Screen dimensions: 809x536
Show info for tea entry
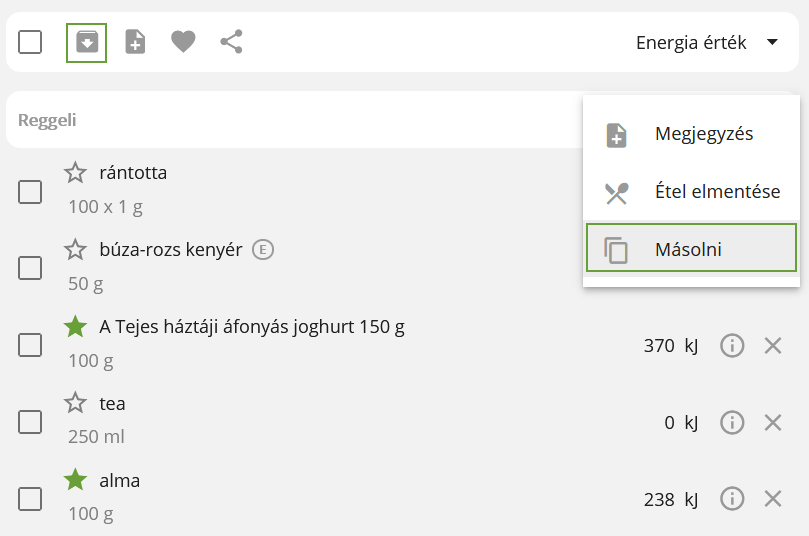tap(732, 423)
